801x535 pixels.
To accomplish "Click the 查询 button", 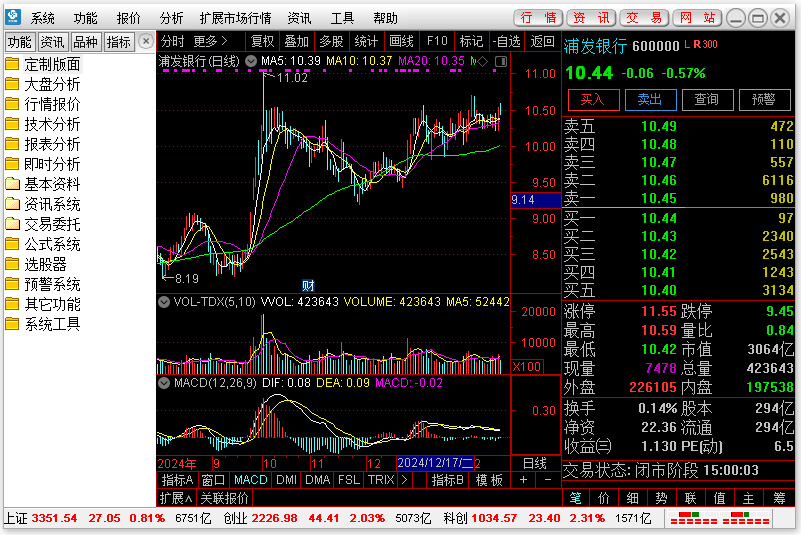I will point(707,100).
